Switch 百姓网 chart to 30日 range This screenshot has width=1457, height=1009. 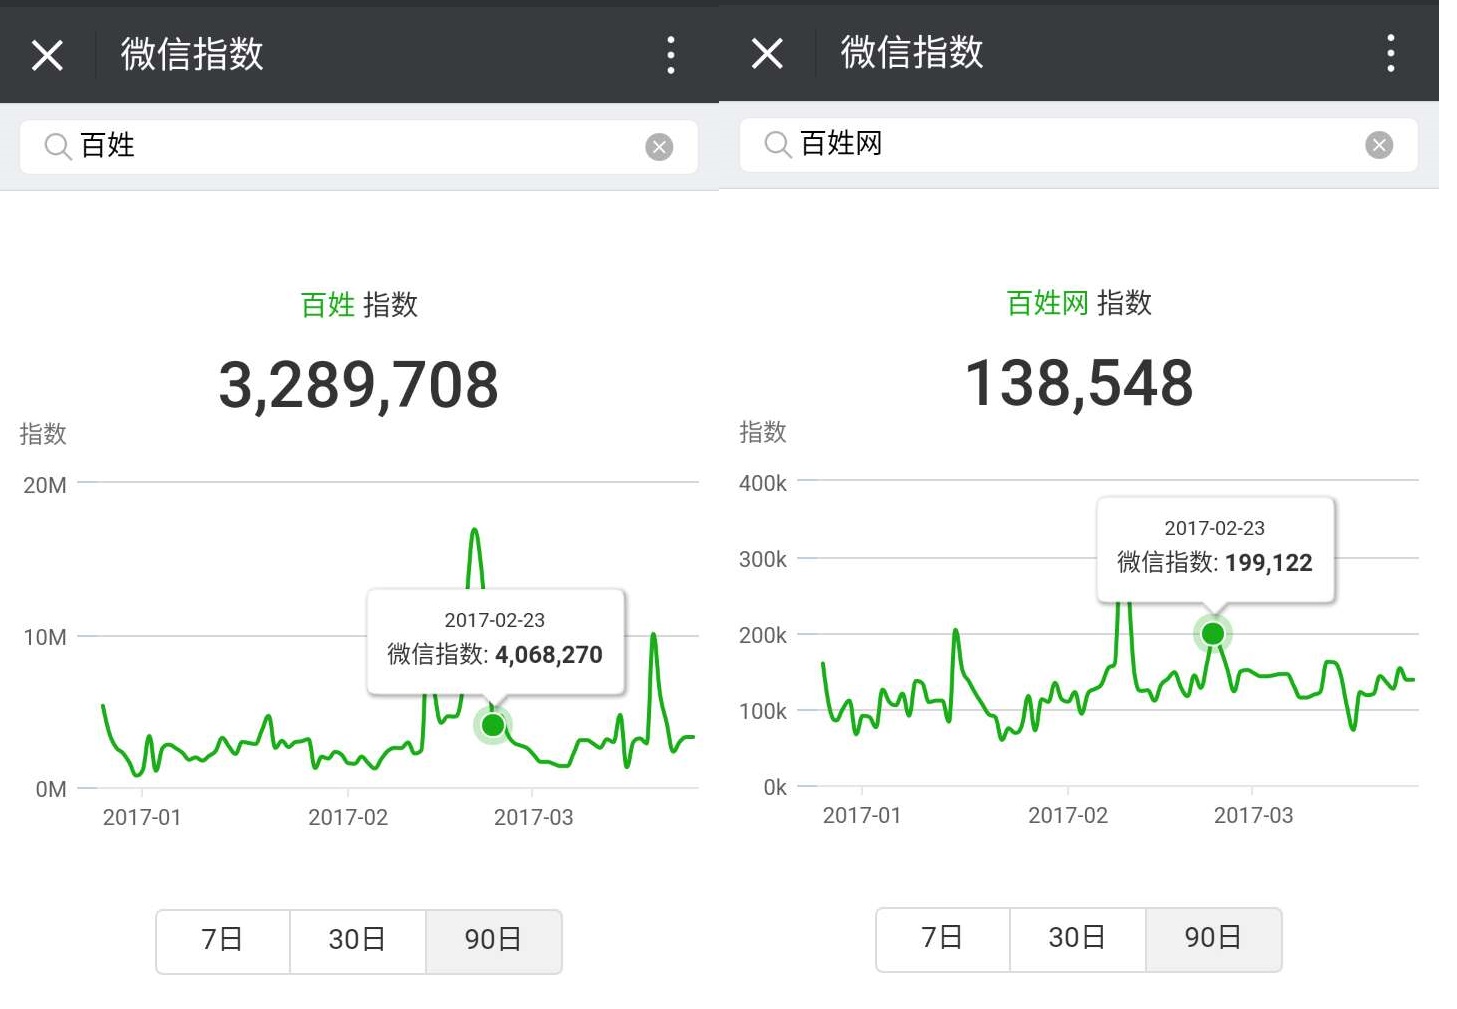[x=1078, y=939]
